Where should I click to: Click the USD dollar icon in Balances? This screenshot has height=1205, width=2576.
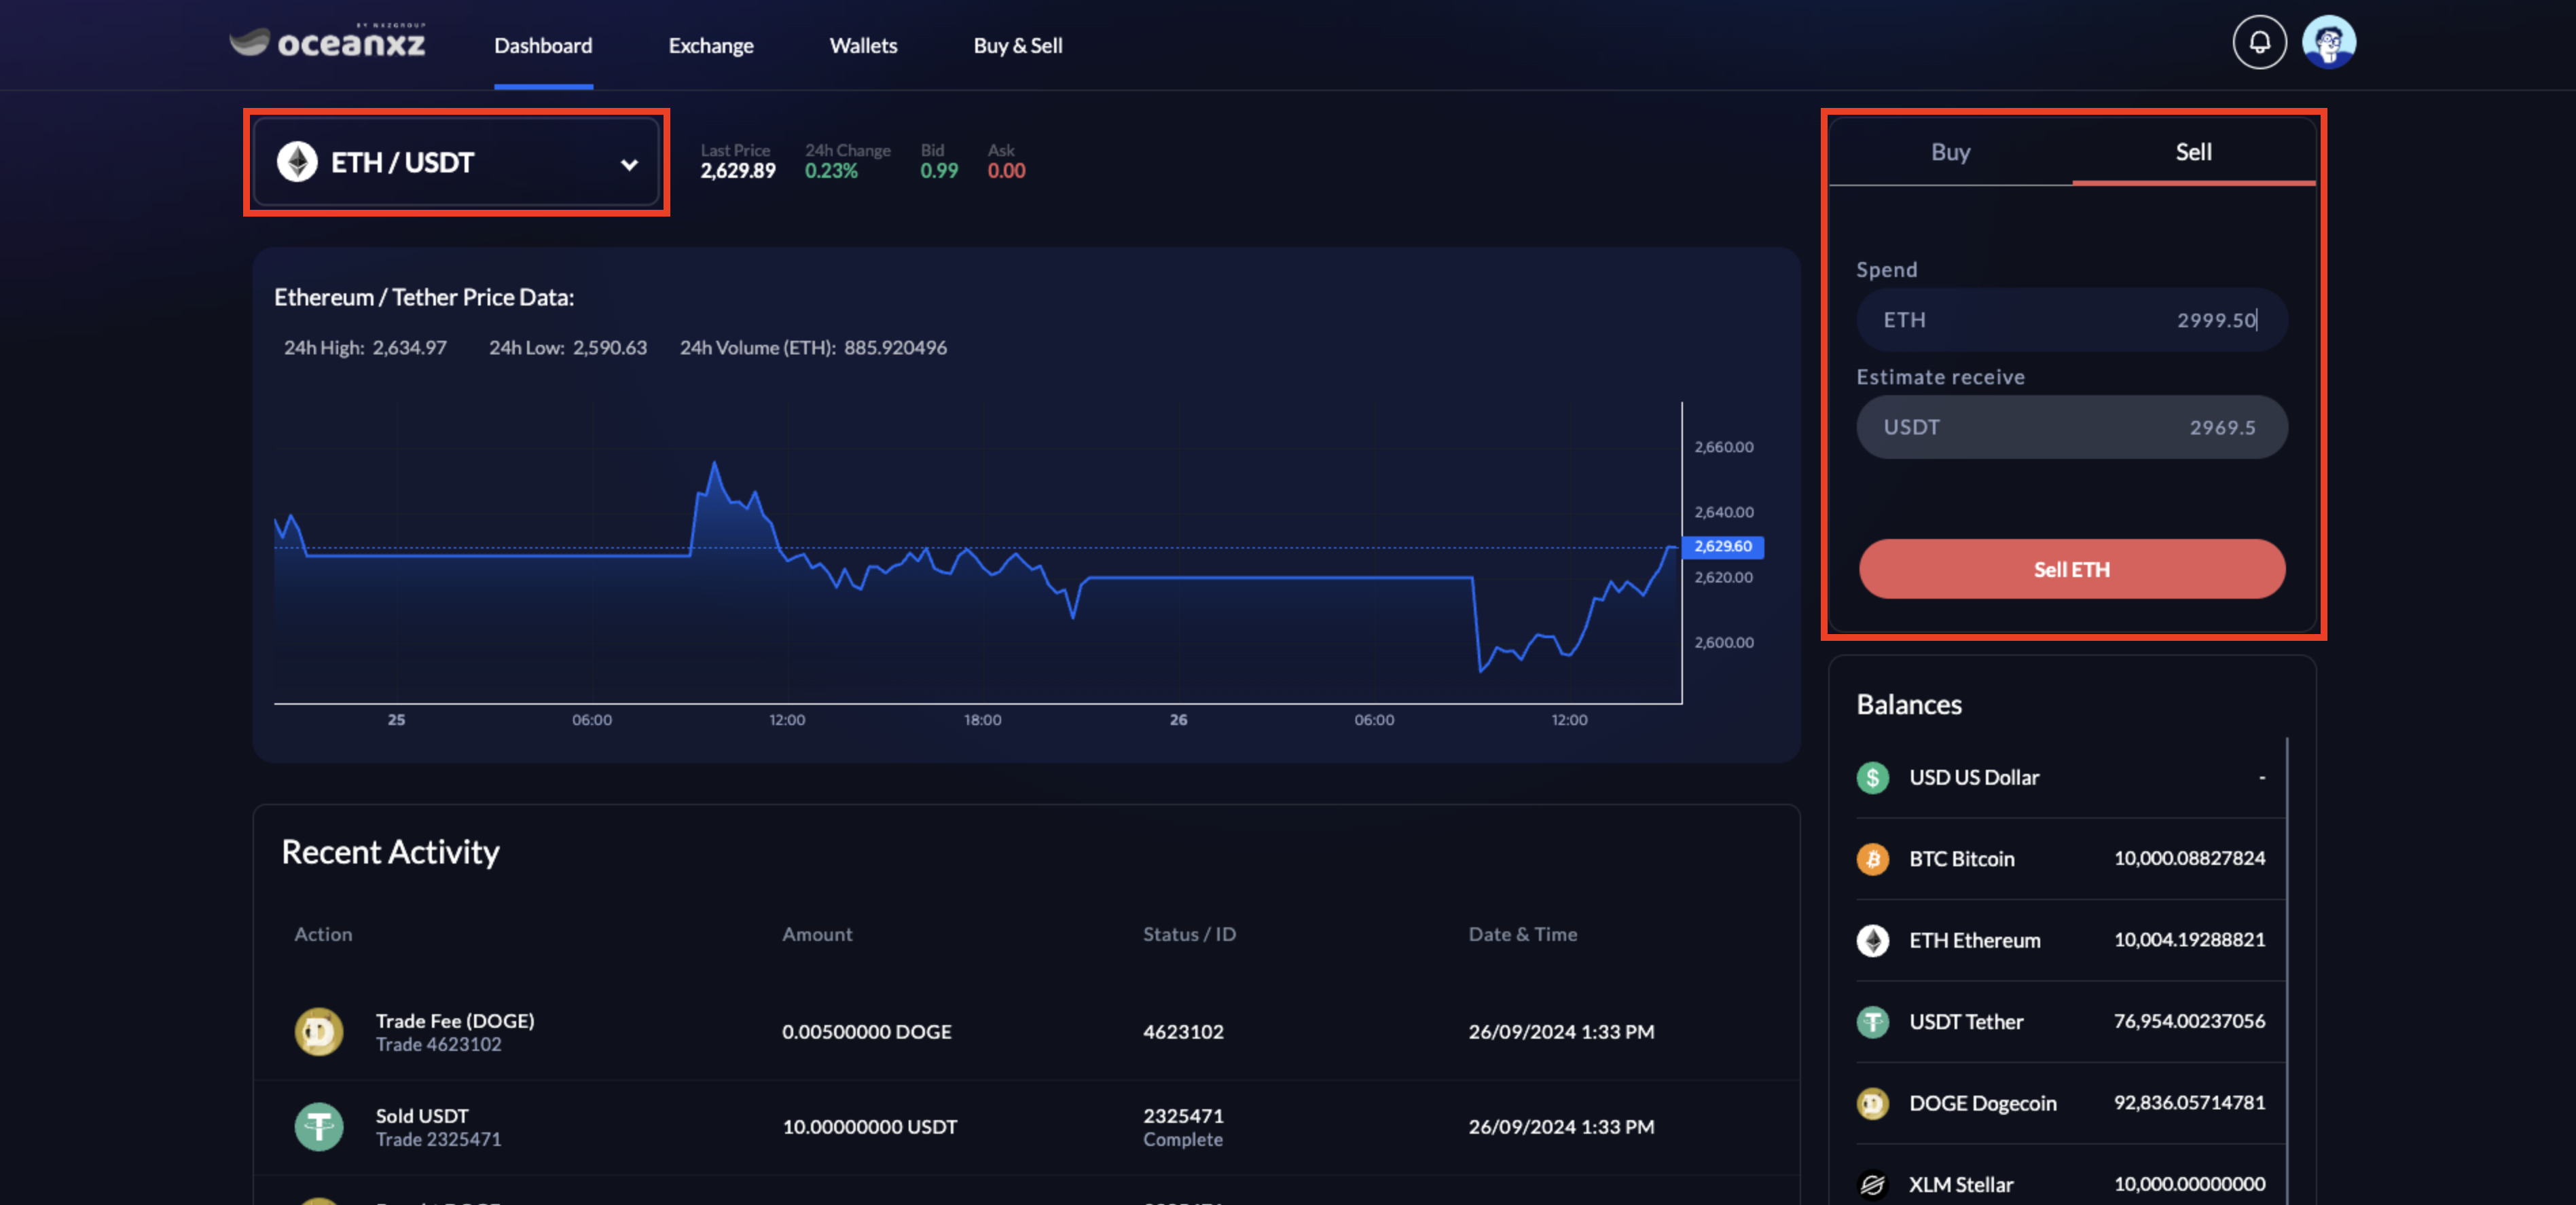(1872, 778)
